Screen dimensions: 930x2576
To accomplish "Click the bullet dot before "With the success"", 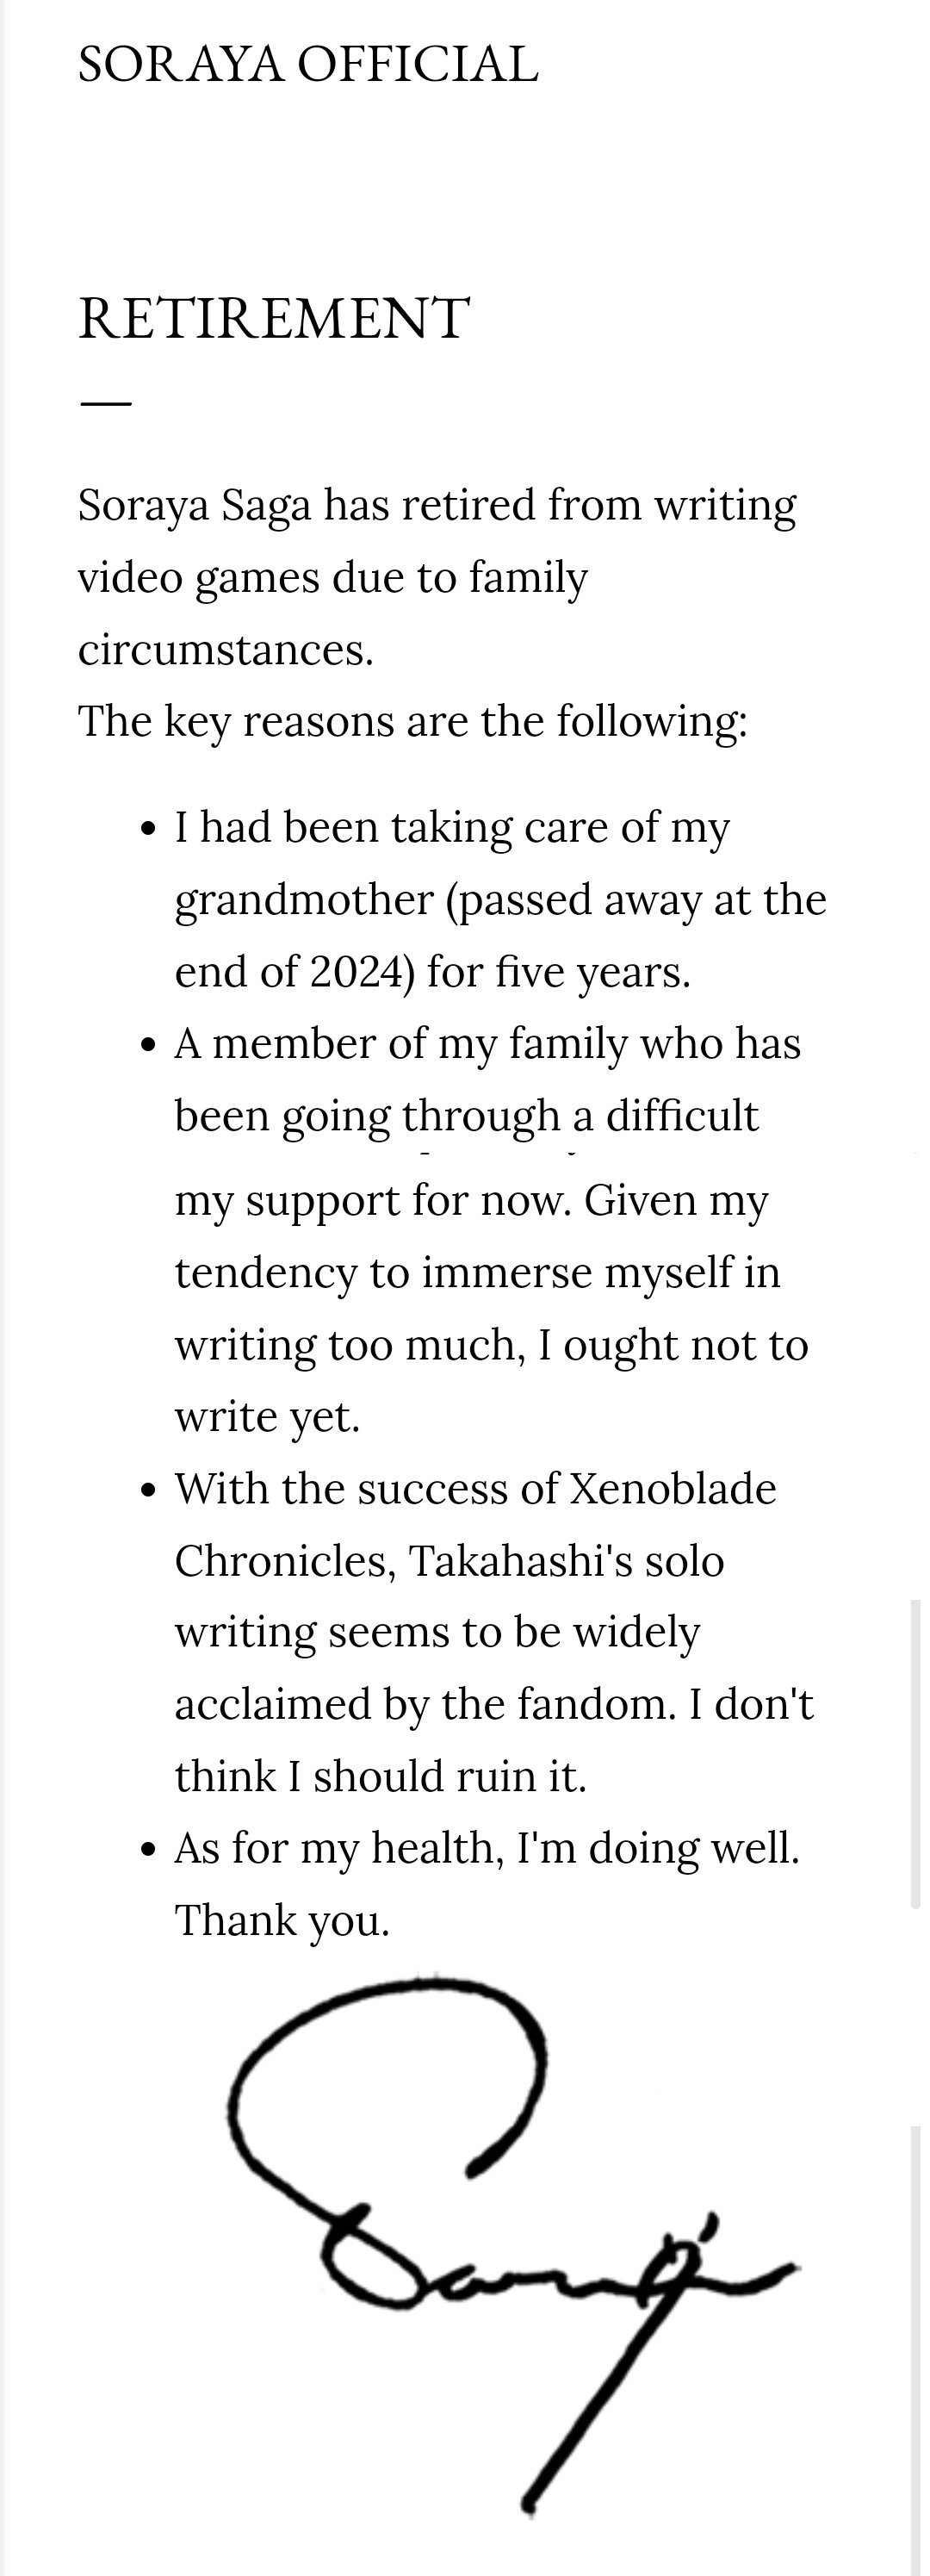I will tap(149, 1490).
